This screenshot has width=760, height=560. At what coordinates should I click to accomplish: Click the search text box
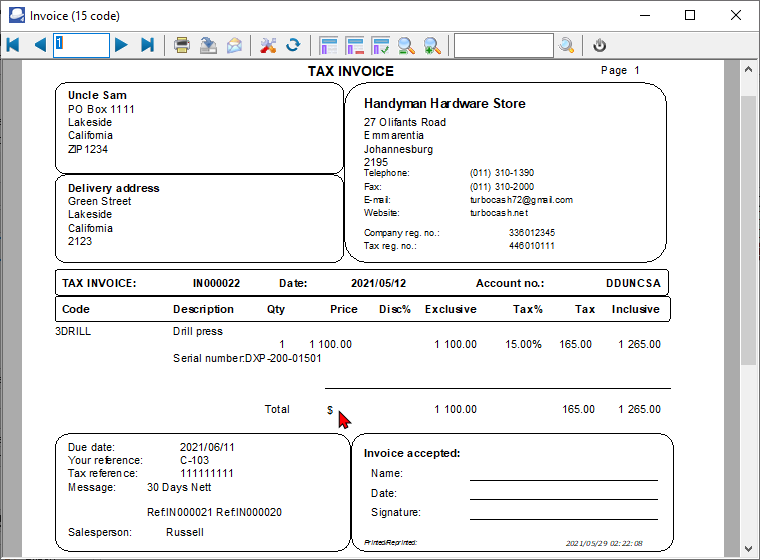coord(503,45)
